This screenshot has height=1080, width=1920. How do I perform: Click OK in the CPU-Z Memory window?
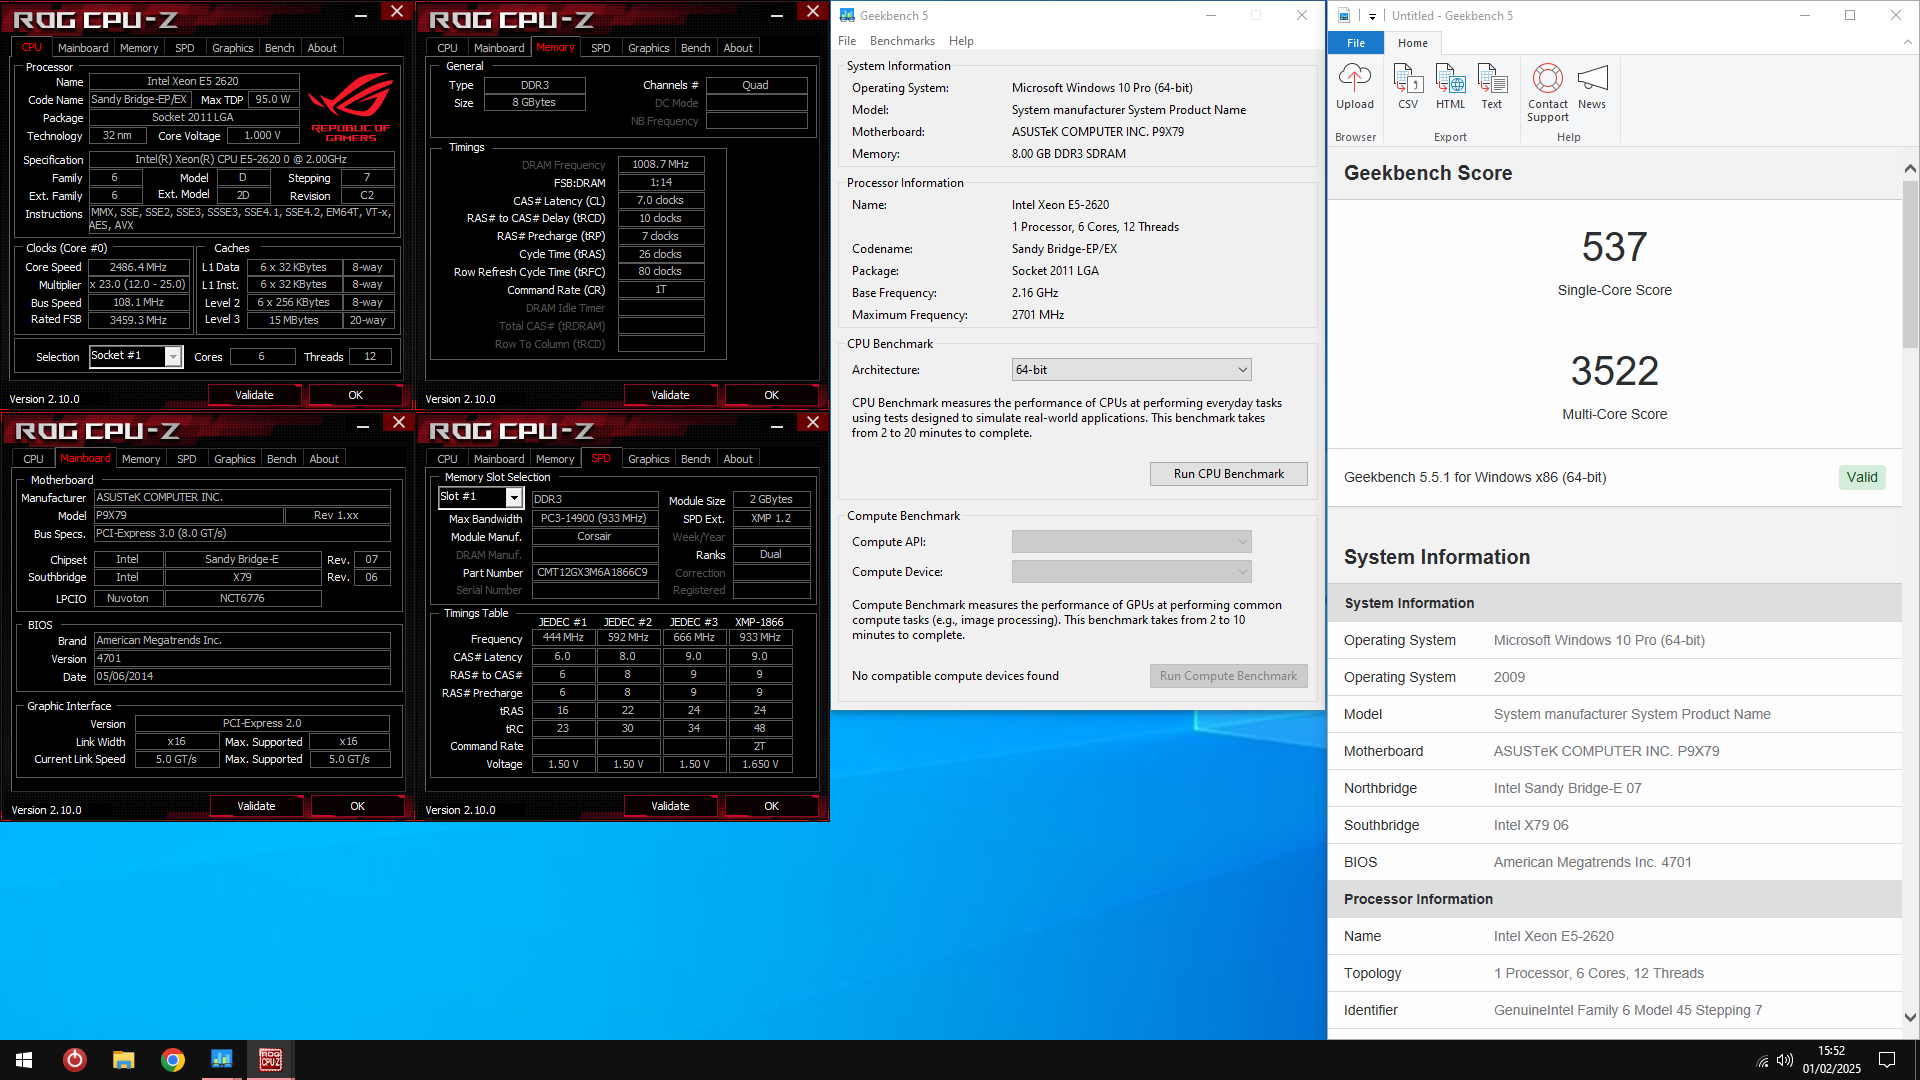[771, 395]
